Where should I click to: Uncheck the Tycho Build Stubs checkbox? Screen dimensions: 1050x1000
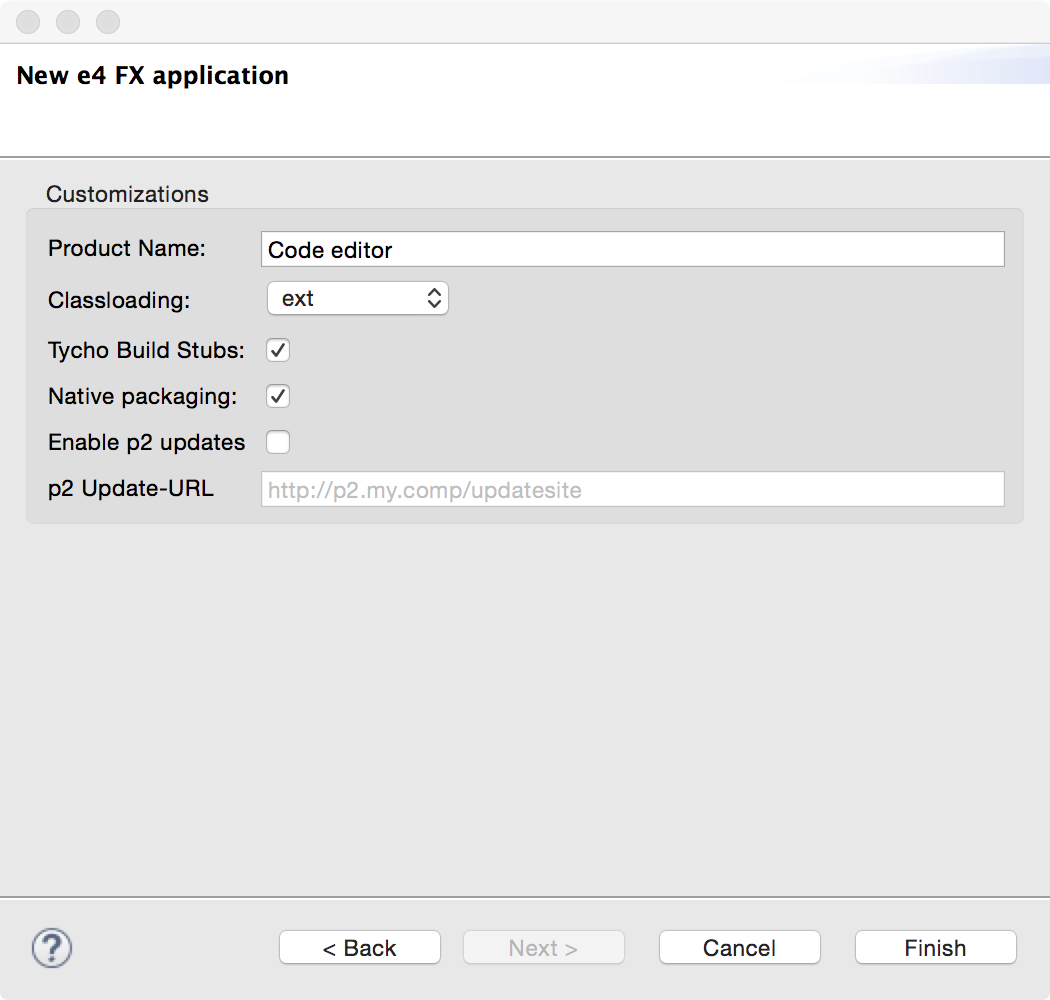tap(278, 351)
